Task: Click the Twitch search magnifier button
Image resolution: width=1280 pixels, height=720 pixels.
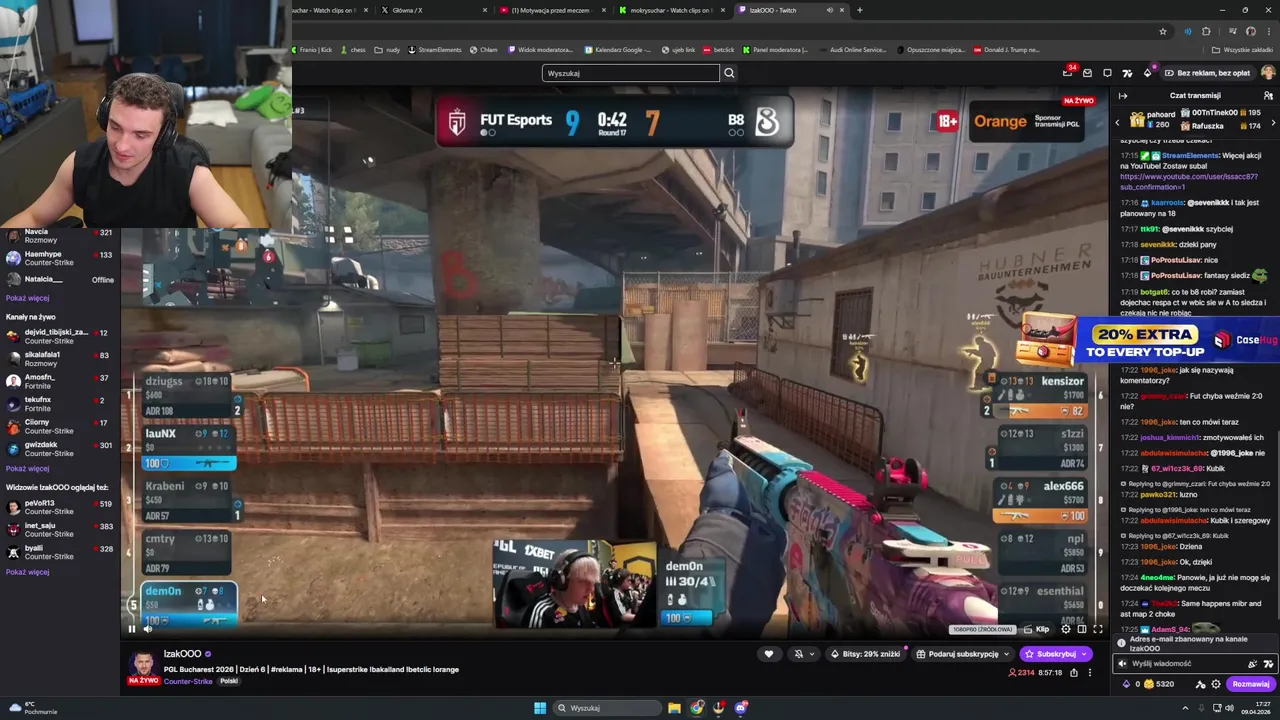Action: click(x=729, y=73)
